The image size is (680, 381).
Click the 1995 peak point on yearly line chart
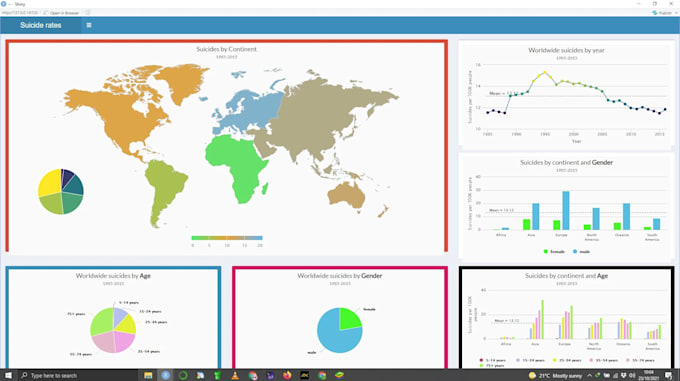pyautogui.click(x=545, y=72)
